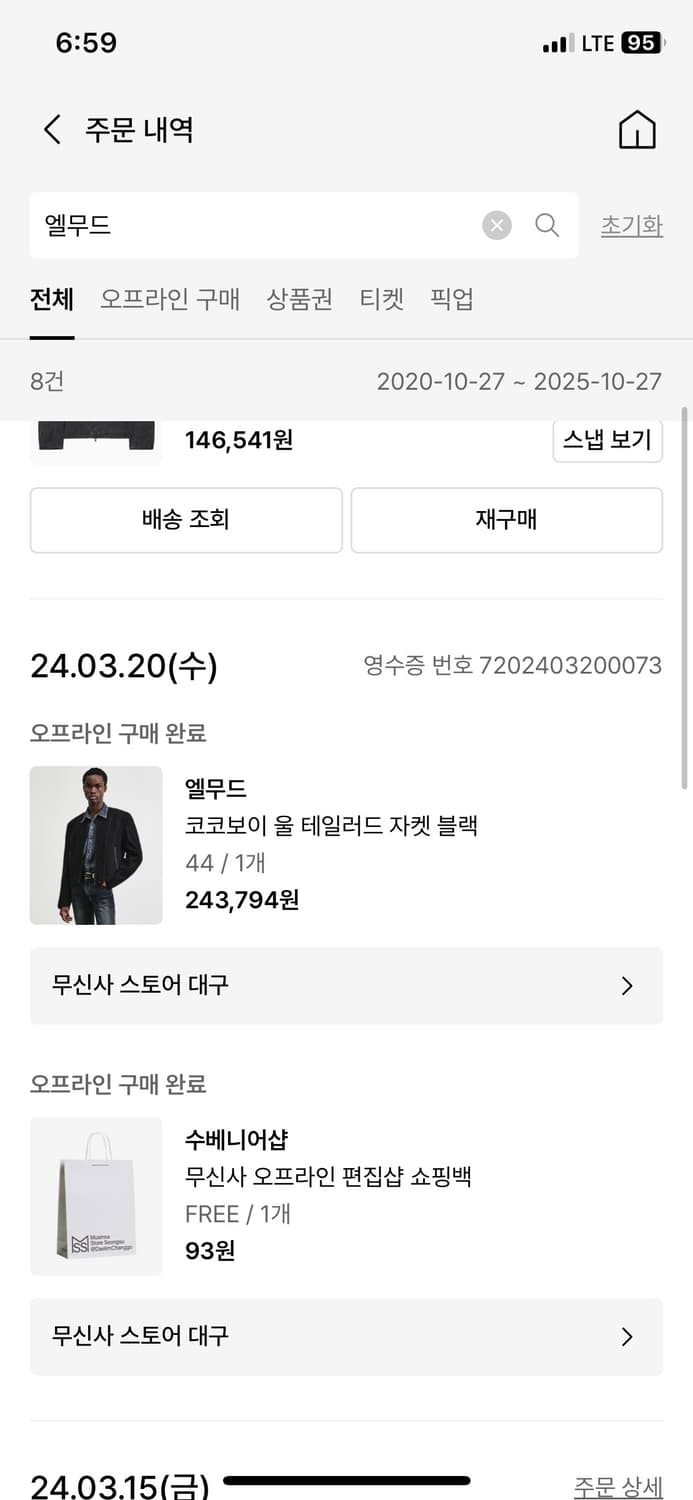693x1500 pixels.
Task: Expand 무신사 스토어 대구 row under shopping bag
Action: tap(346, 1337)
